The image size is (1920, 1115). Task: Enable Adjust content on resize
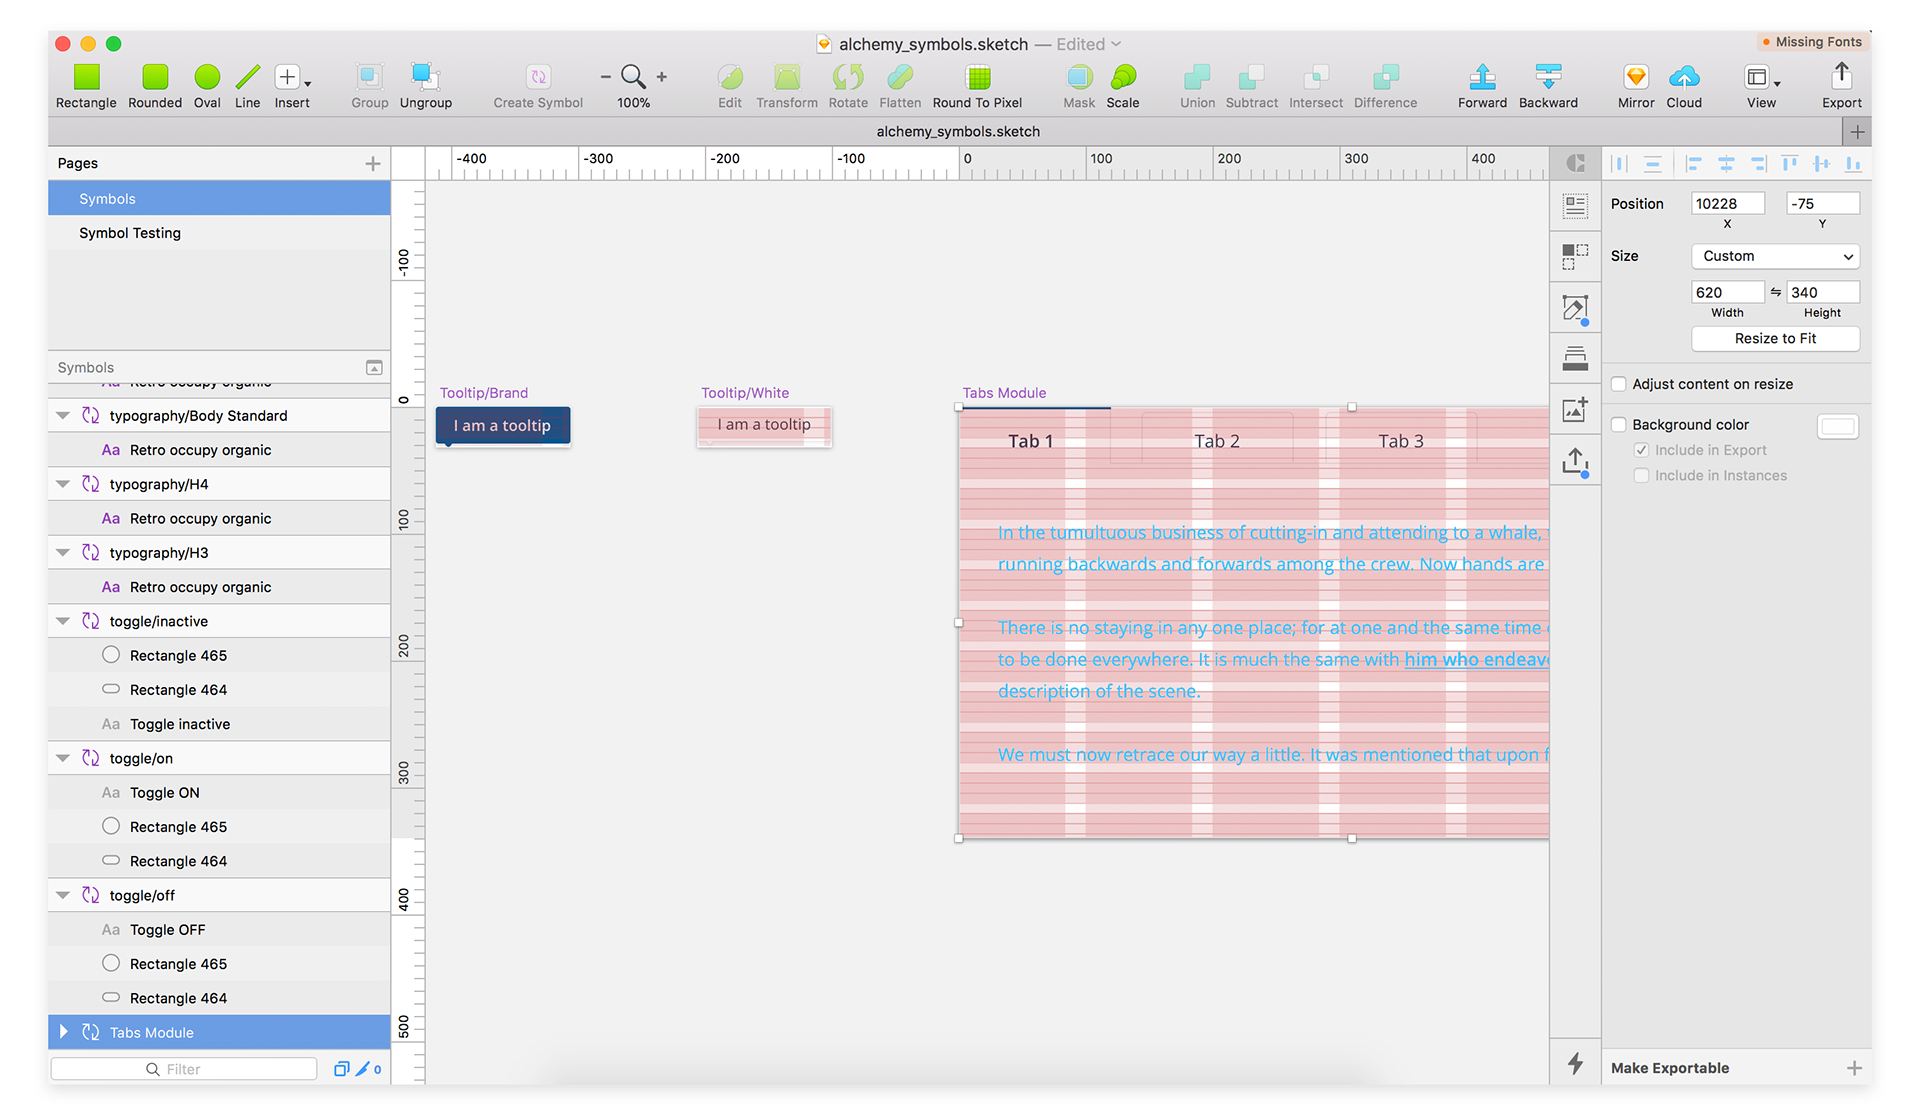pyautogui.click(x=1618, y=384)
